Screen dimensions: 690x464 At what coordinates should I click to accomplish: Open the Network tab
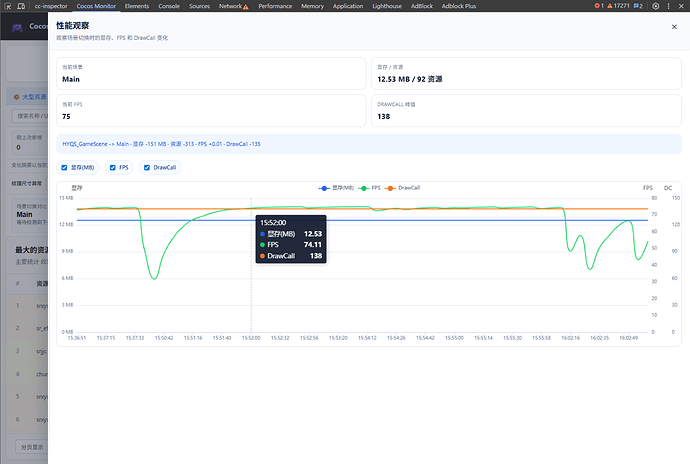(x=233, y=6)
